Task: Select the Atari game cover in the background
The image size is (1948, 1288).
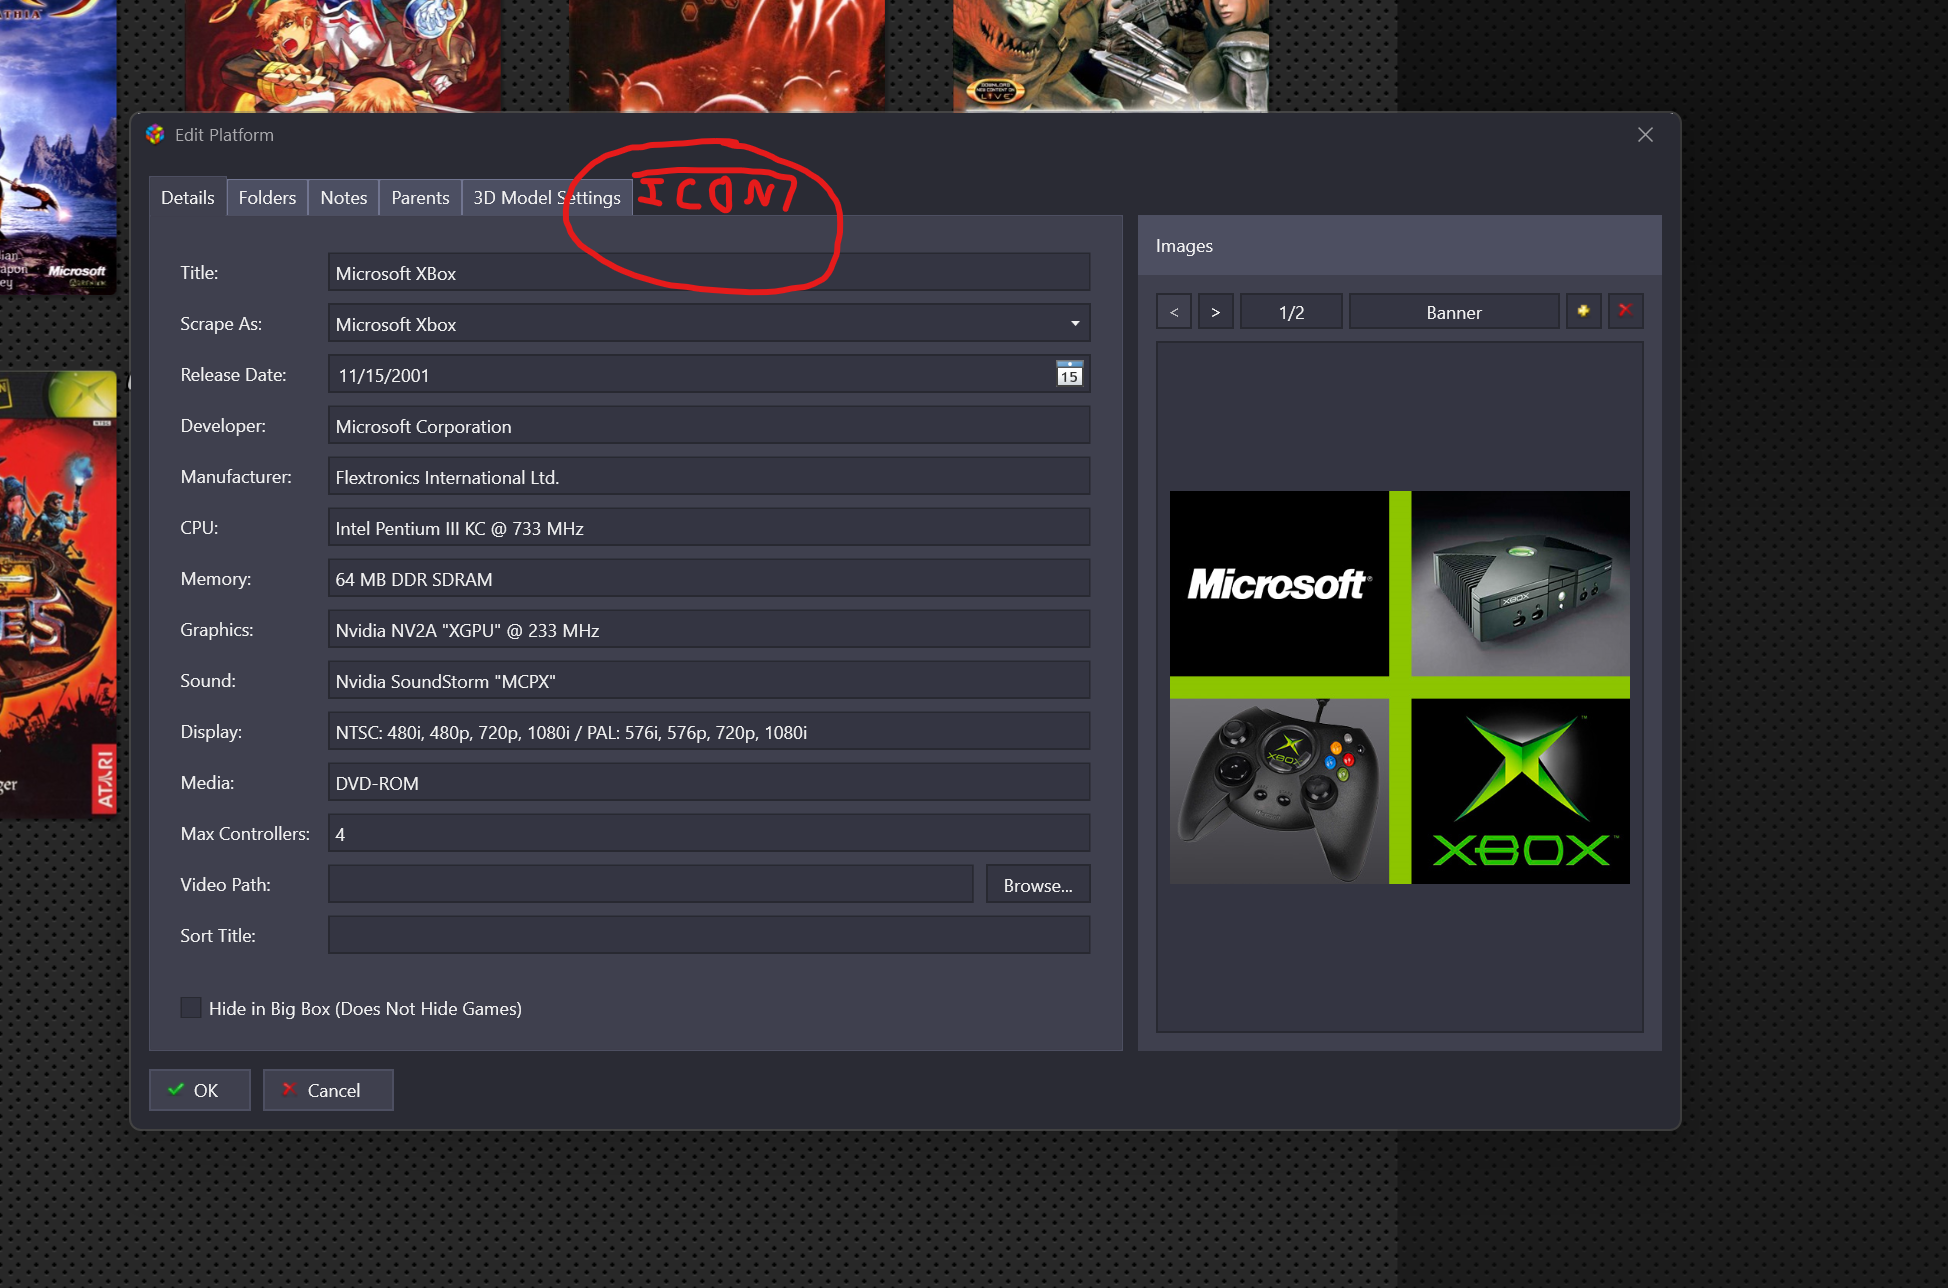Action: pos(58,595)
